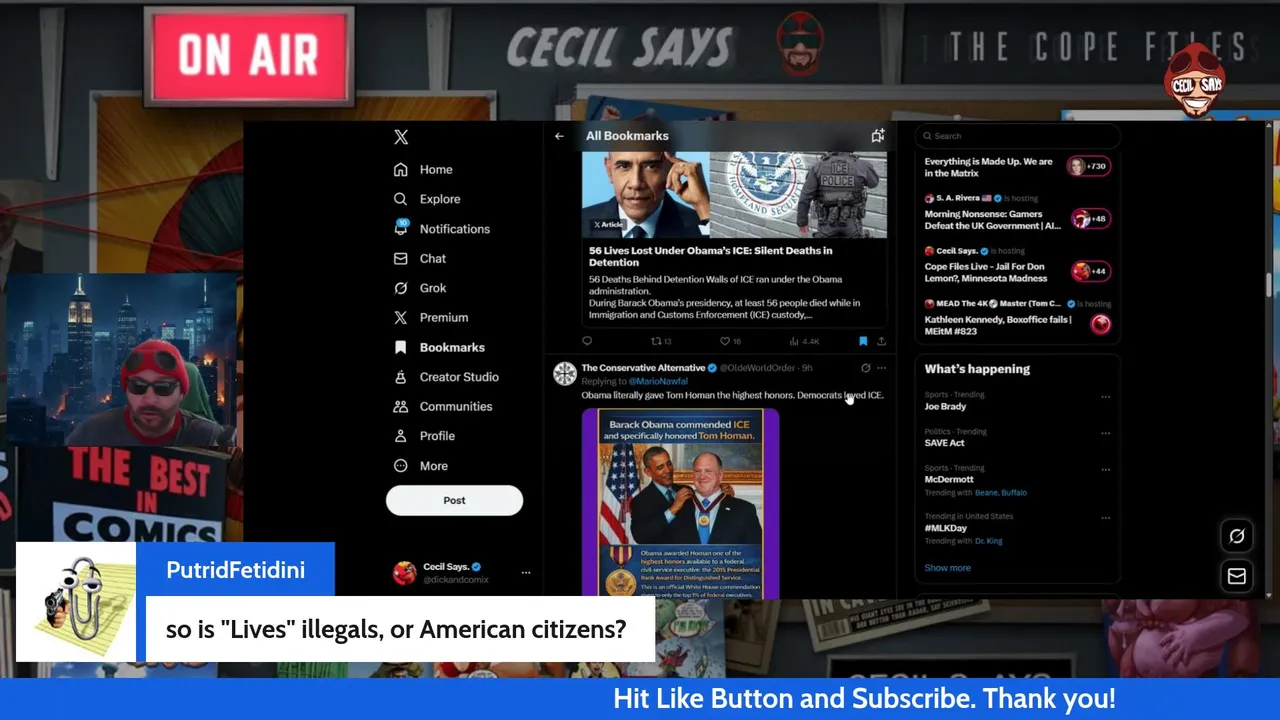This screenshot has width=1280, height=720.
Task: Repost the article post showing 13 reposts
Action: tap(661, 341)
